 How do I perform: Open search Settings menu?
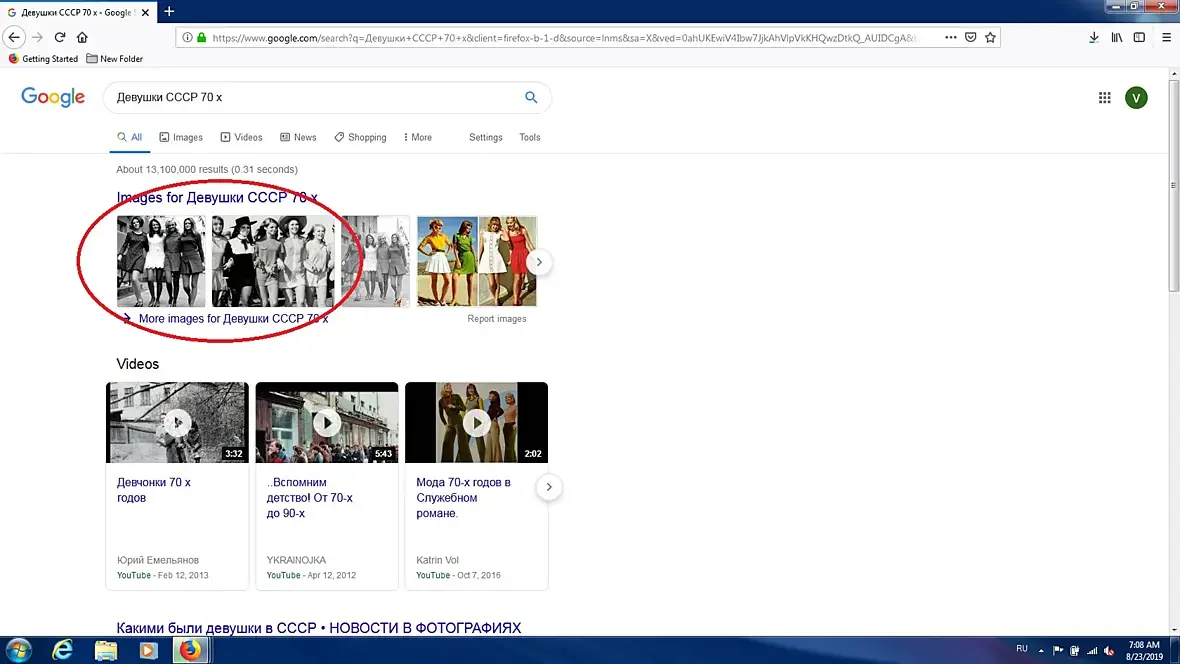pos(485,137)
